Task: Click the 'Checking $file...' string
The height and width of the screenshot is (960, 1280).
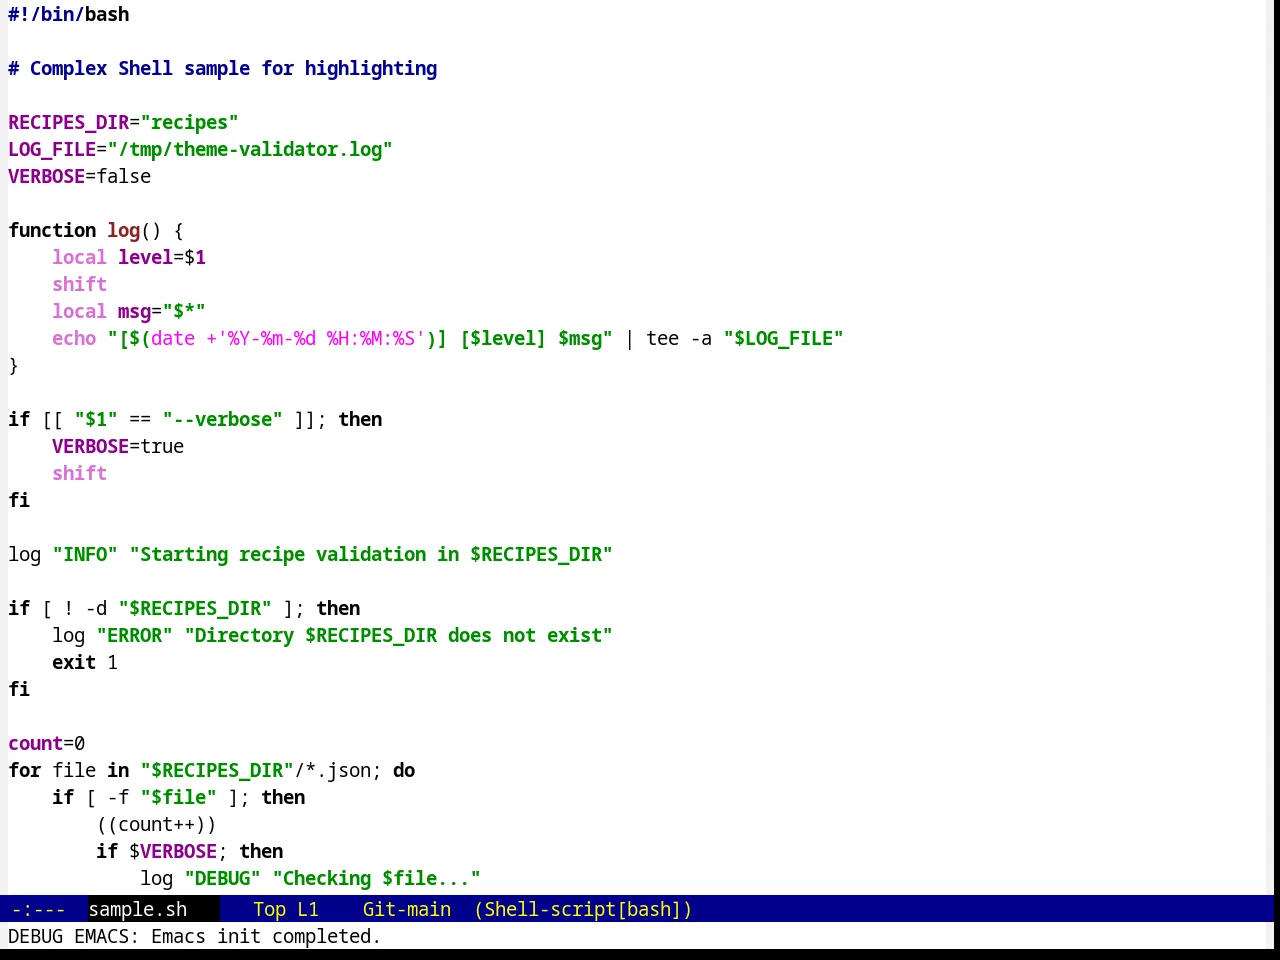Action: click(377, 878)
